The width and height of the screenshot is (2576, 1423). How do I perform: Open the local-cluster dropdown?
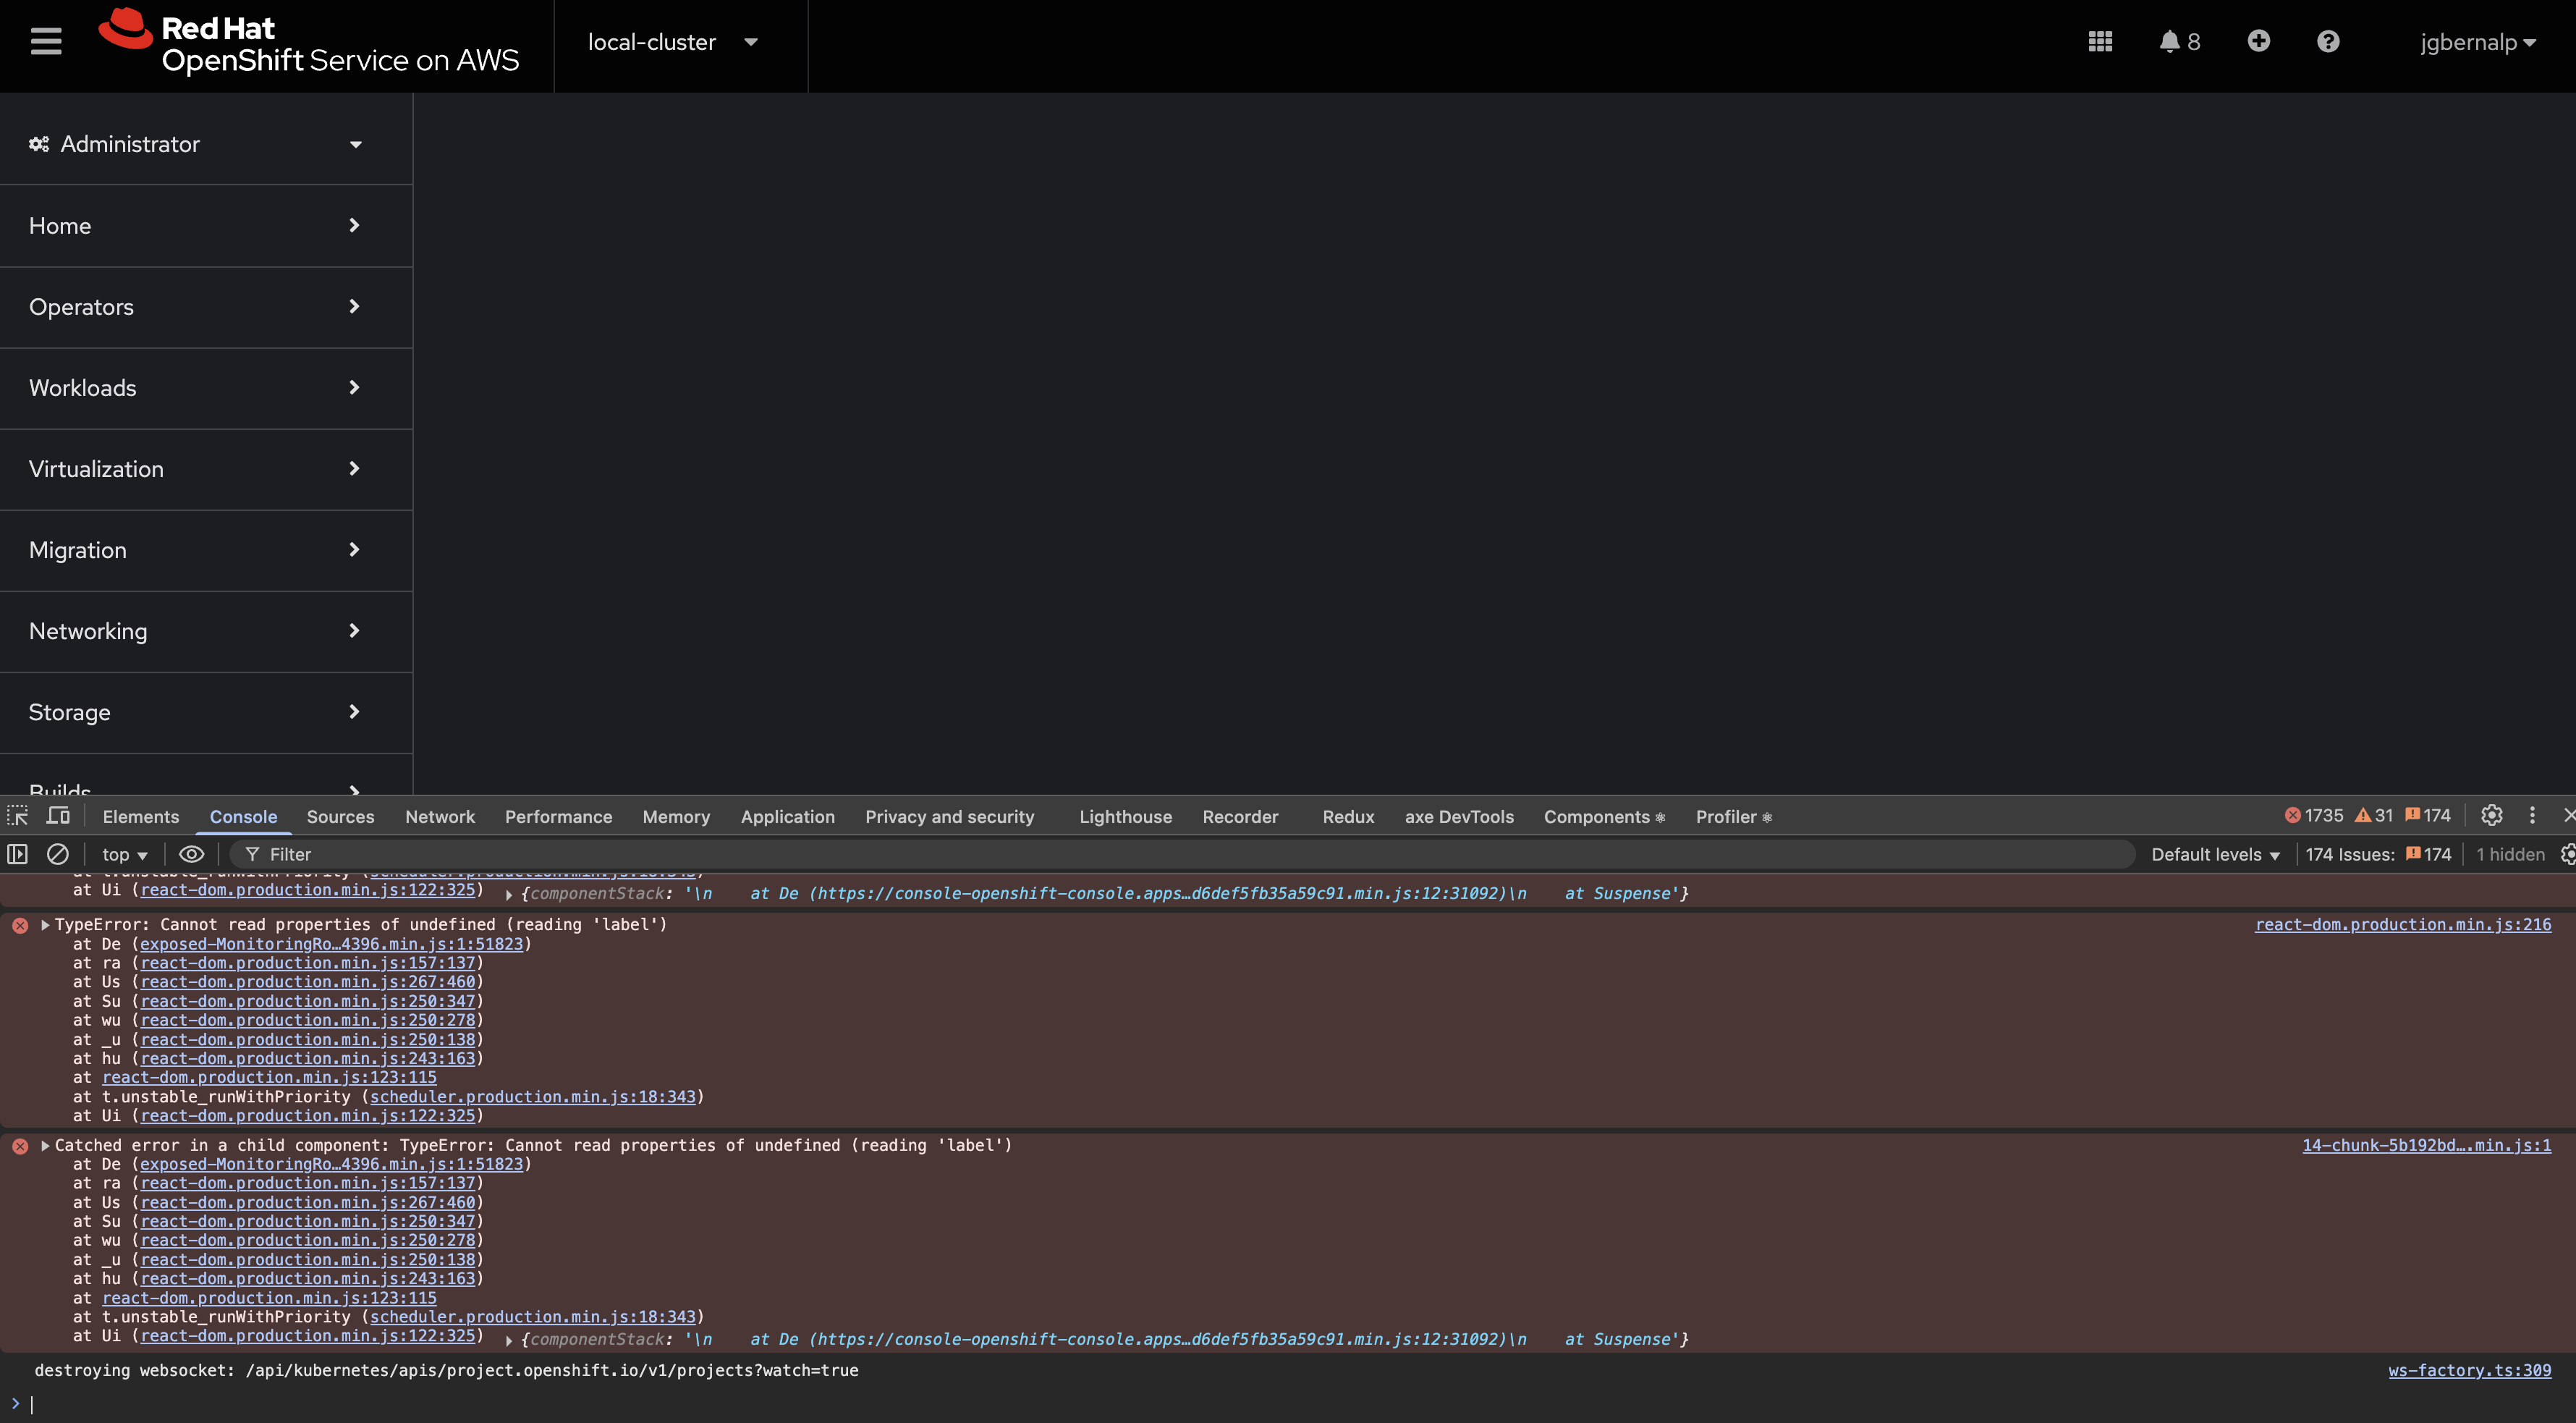click(x=672, y=43)
